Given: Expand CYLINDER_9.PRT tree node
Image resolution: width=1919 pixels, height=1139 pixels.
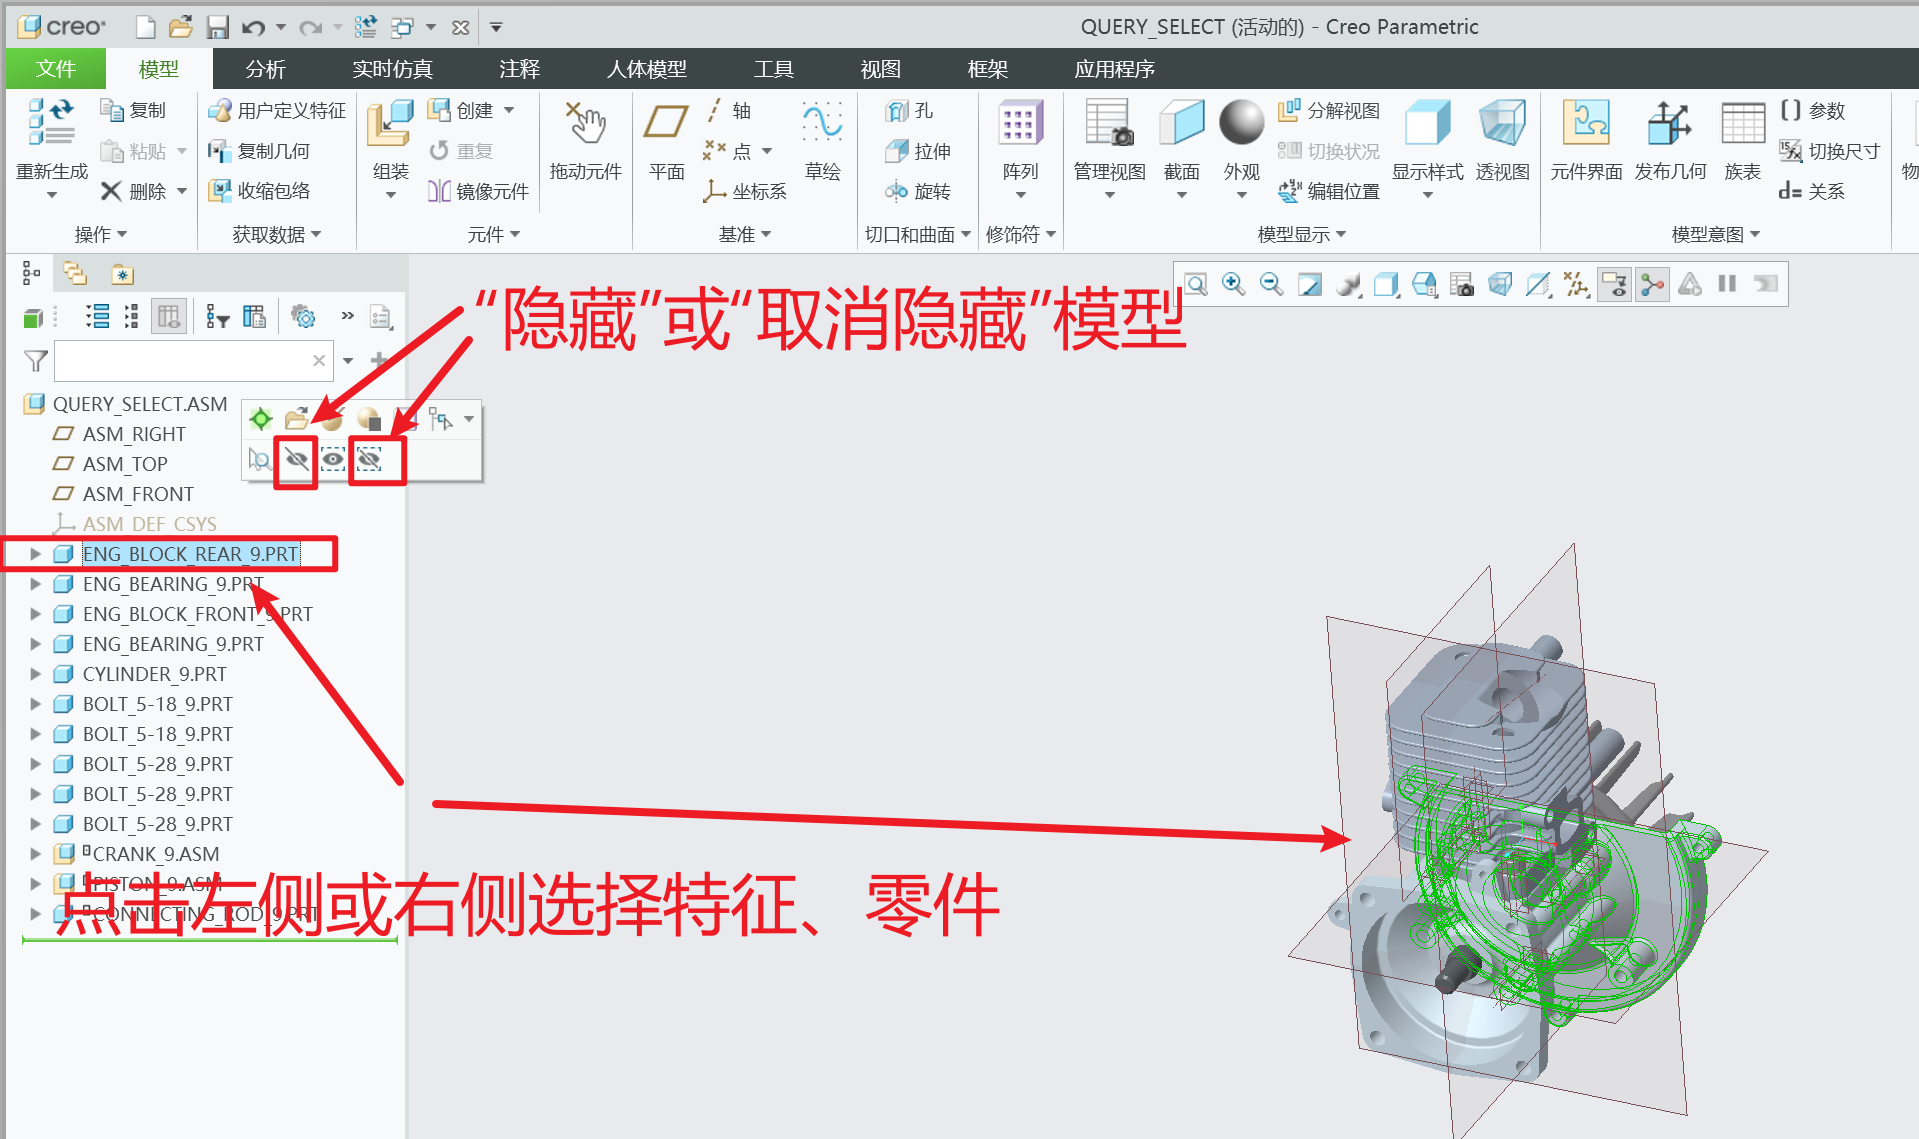Looking at the screenshot, I should pyautogui.click(x=35, y=674).
